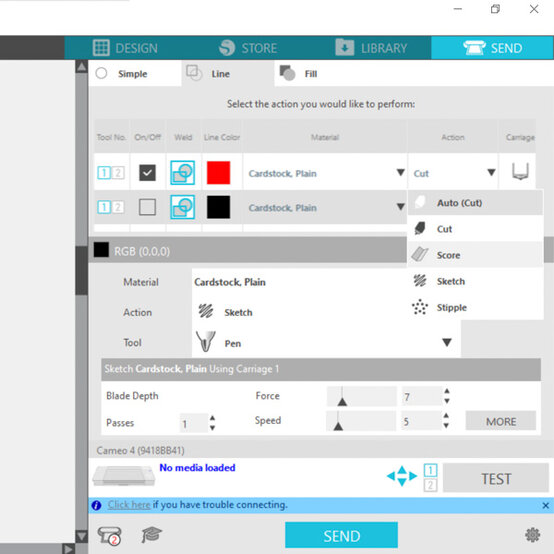Click the red line color swatch
The height and width of the screenshot is (554, 554).
pyautogui.click(x=218, y=173)
